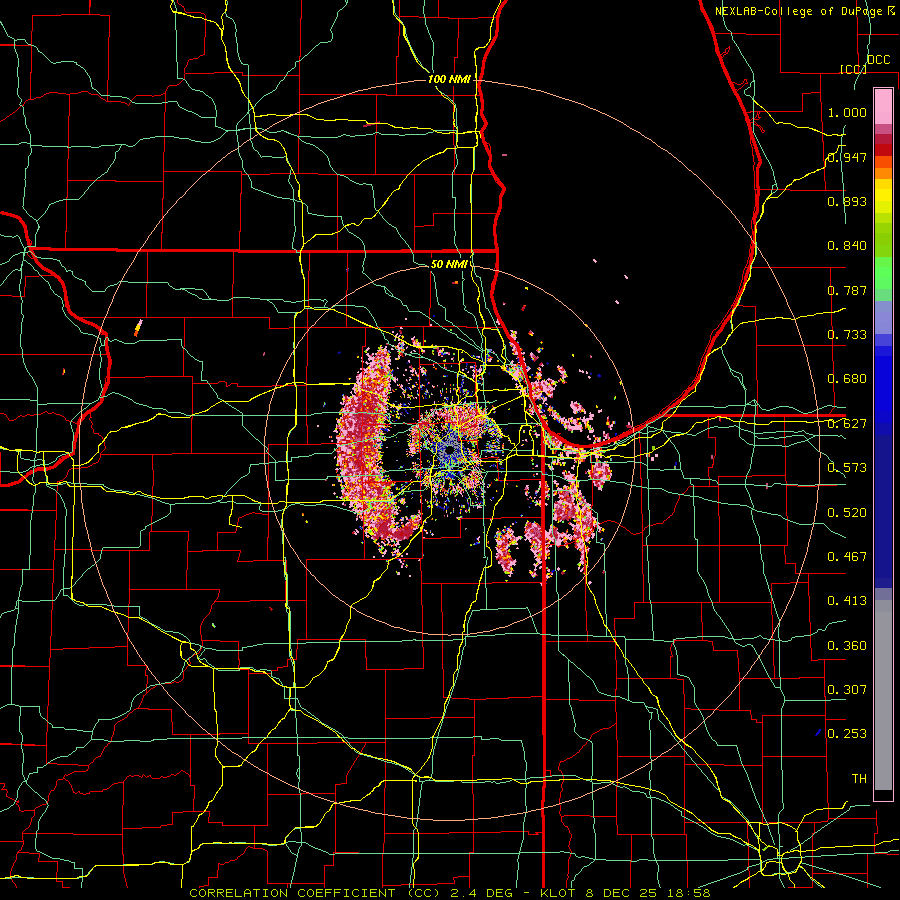The width and height of the screenshot is (900, 900).
Task: Click the 0.840 color scale label
Action: (847, 246)
